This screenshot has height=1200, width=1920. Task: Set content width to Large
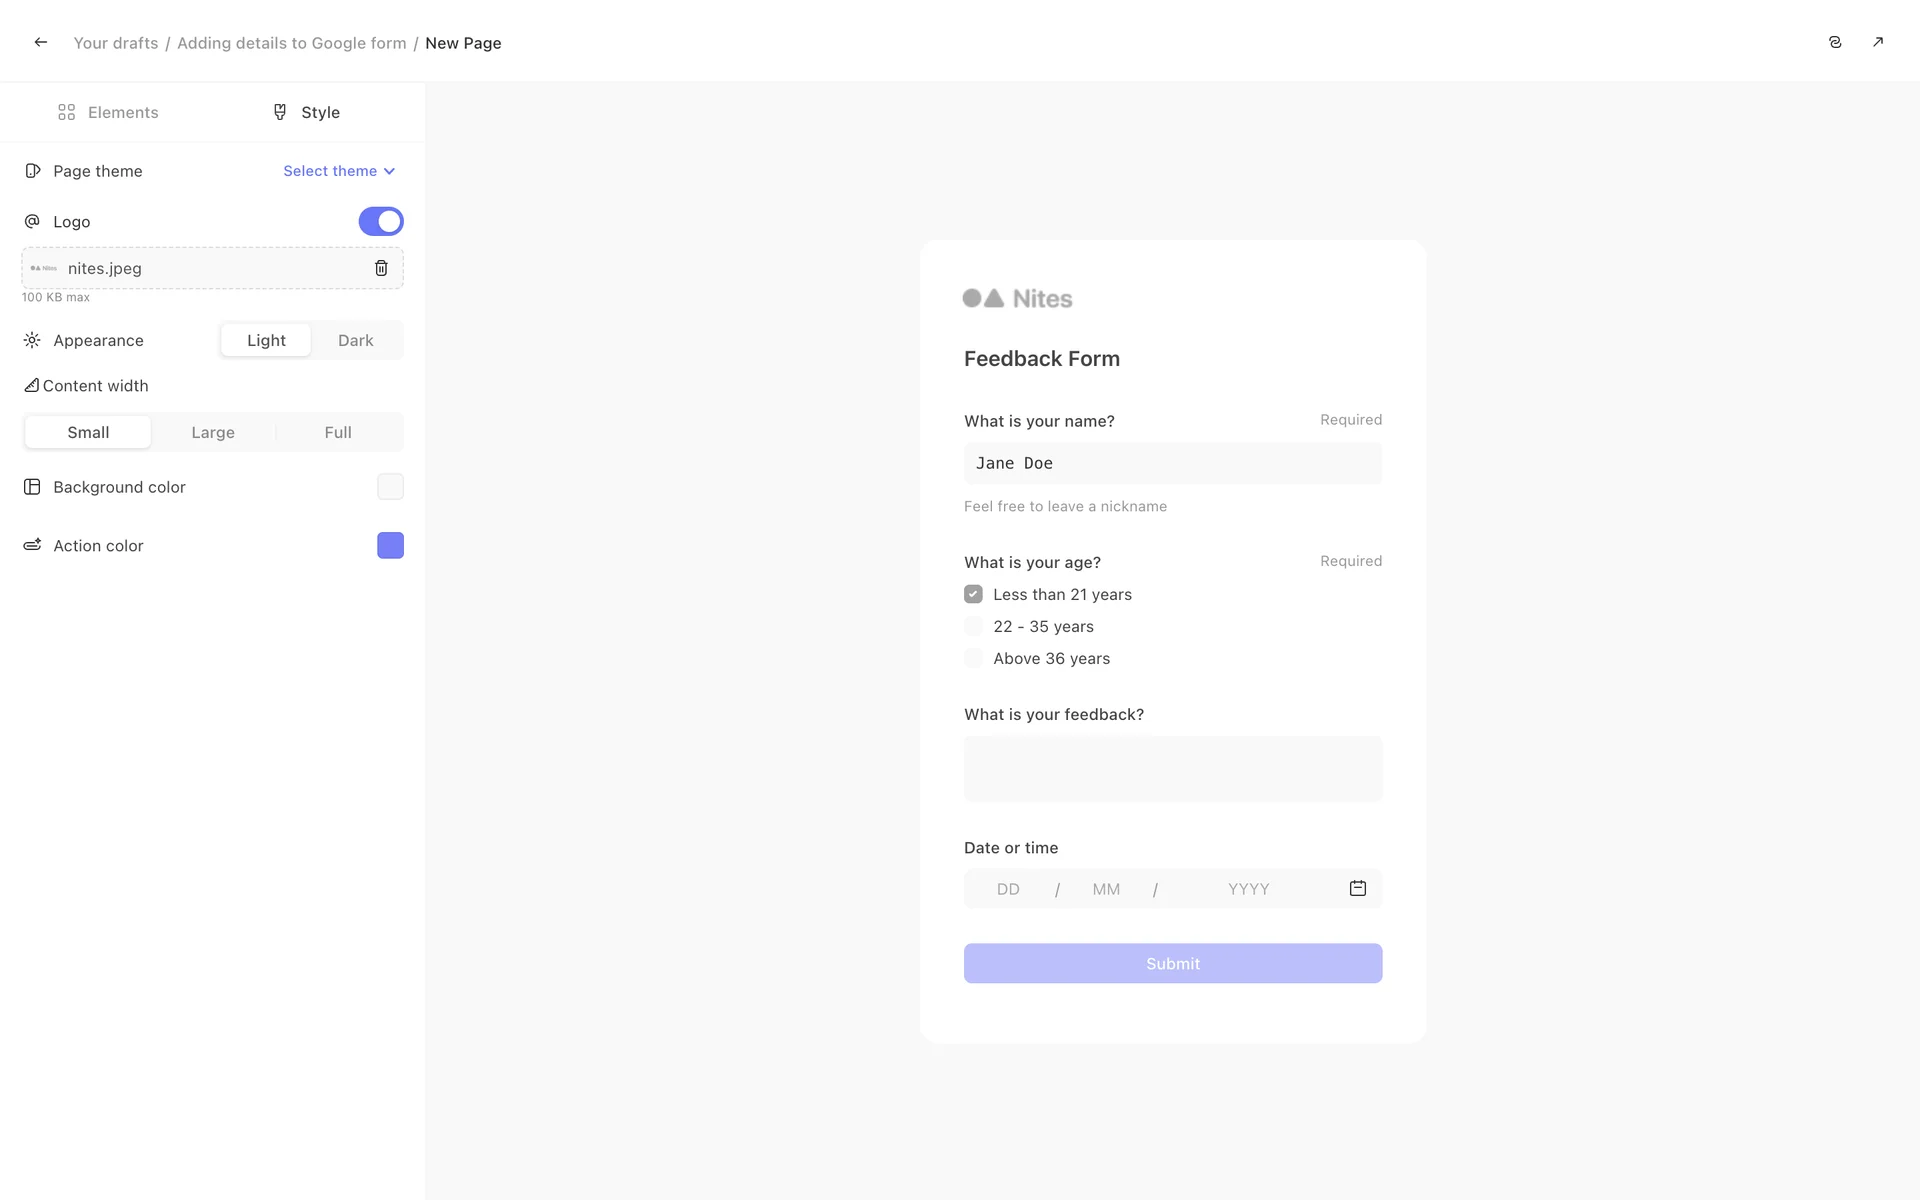click(x=213, y=432)
